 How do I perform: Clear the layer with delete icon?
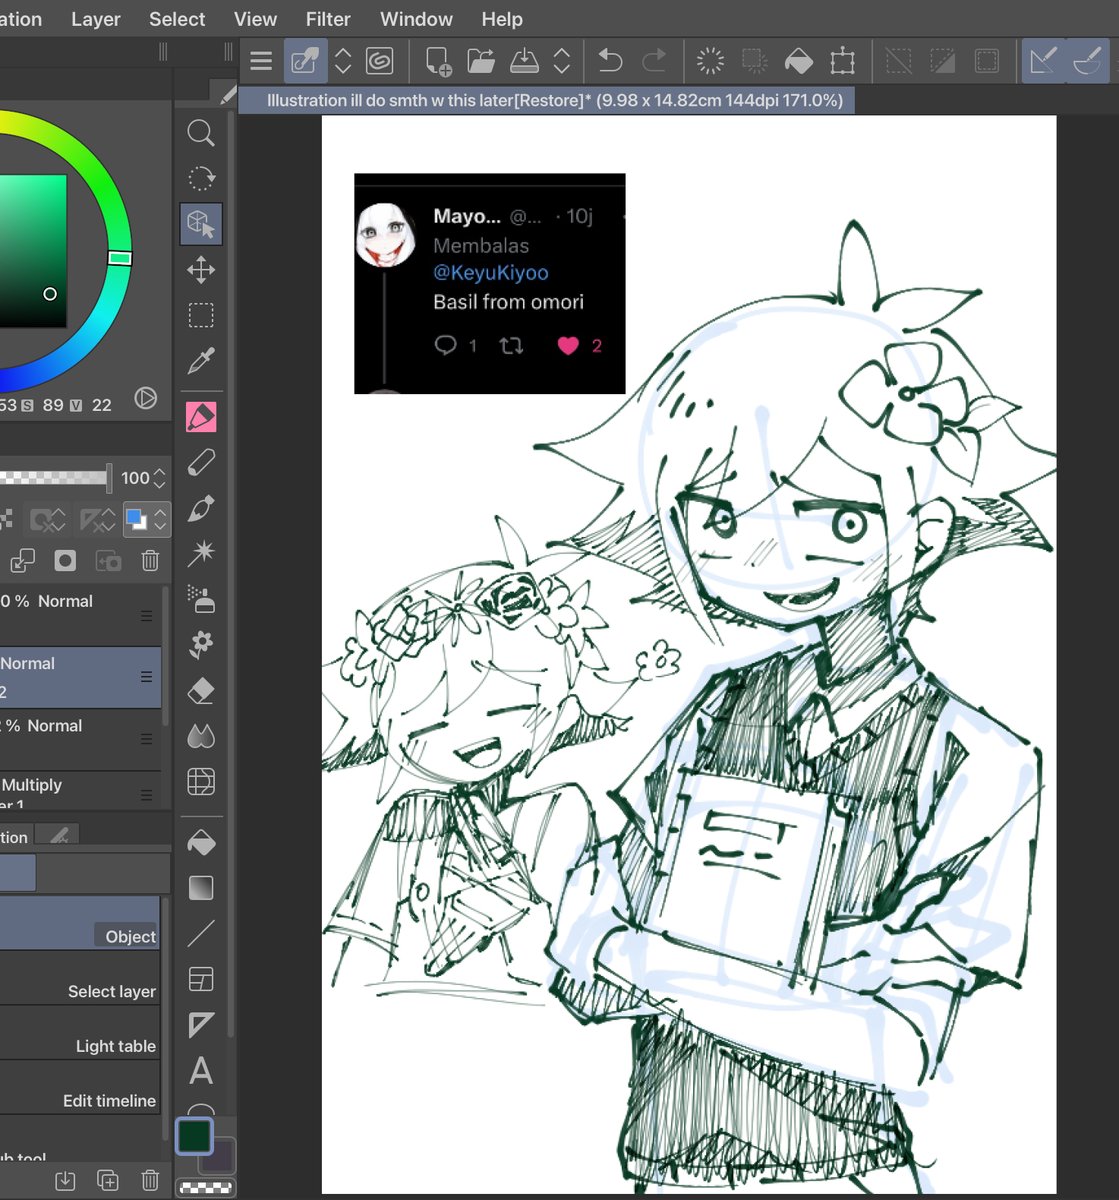[x=710, y=62]
